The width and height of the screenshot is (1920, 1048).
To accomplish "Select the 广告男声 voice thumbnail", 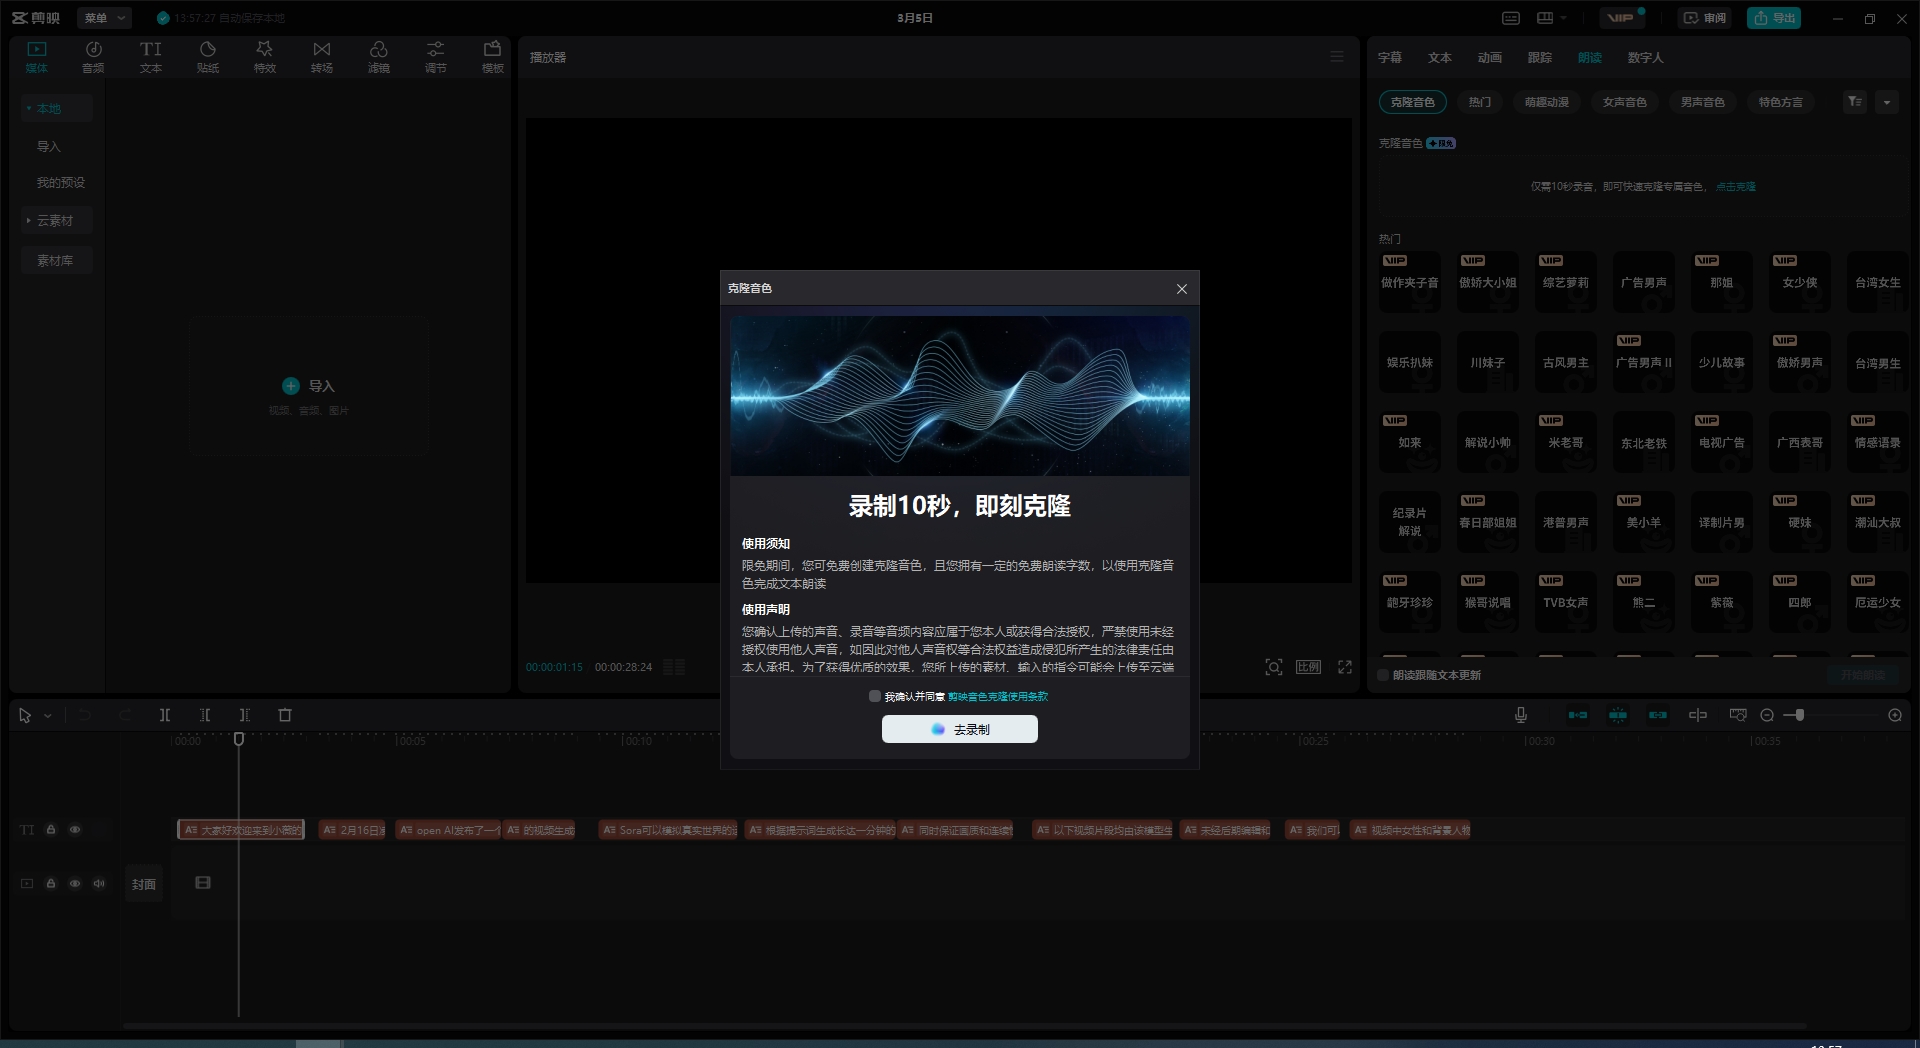I will click(x=1644, y=283).
